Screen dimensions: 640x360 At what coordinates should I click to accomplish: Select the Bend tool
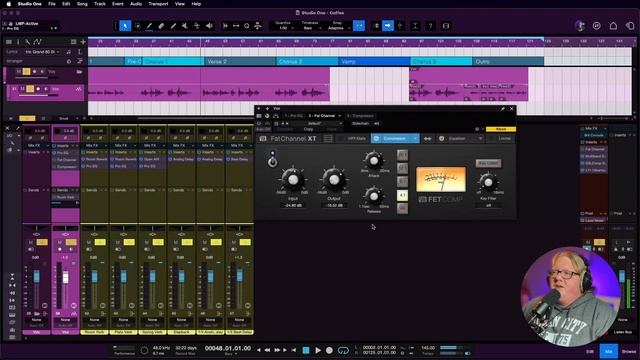(197, 26)
